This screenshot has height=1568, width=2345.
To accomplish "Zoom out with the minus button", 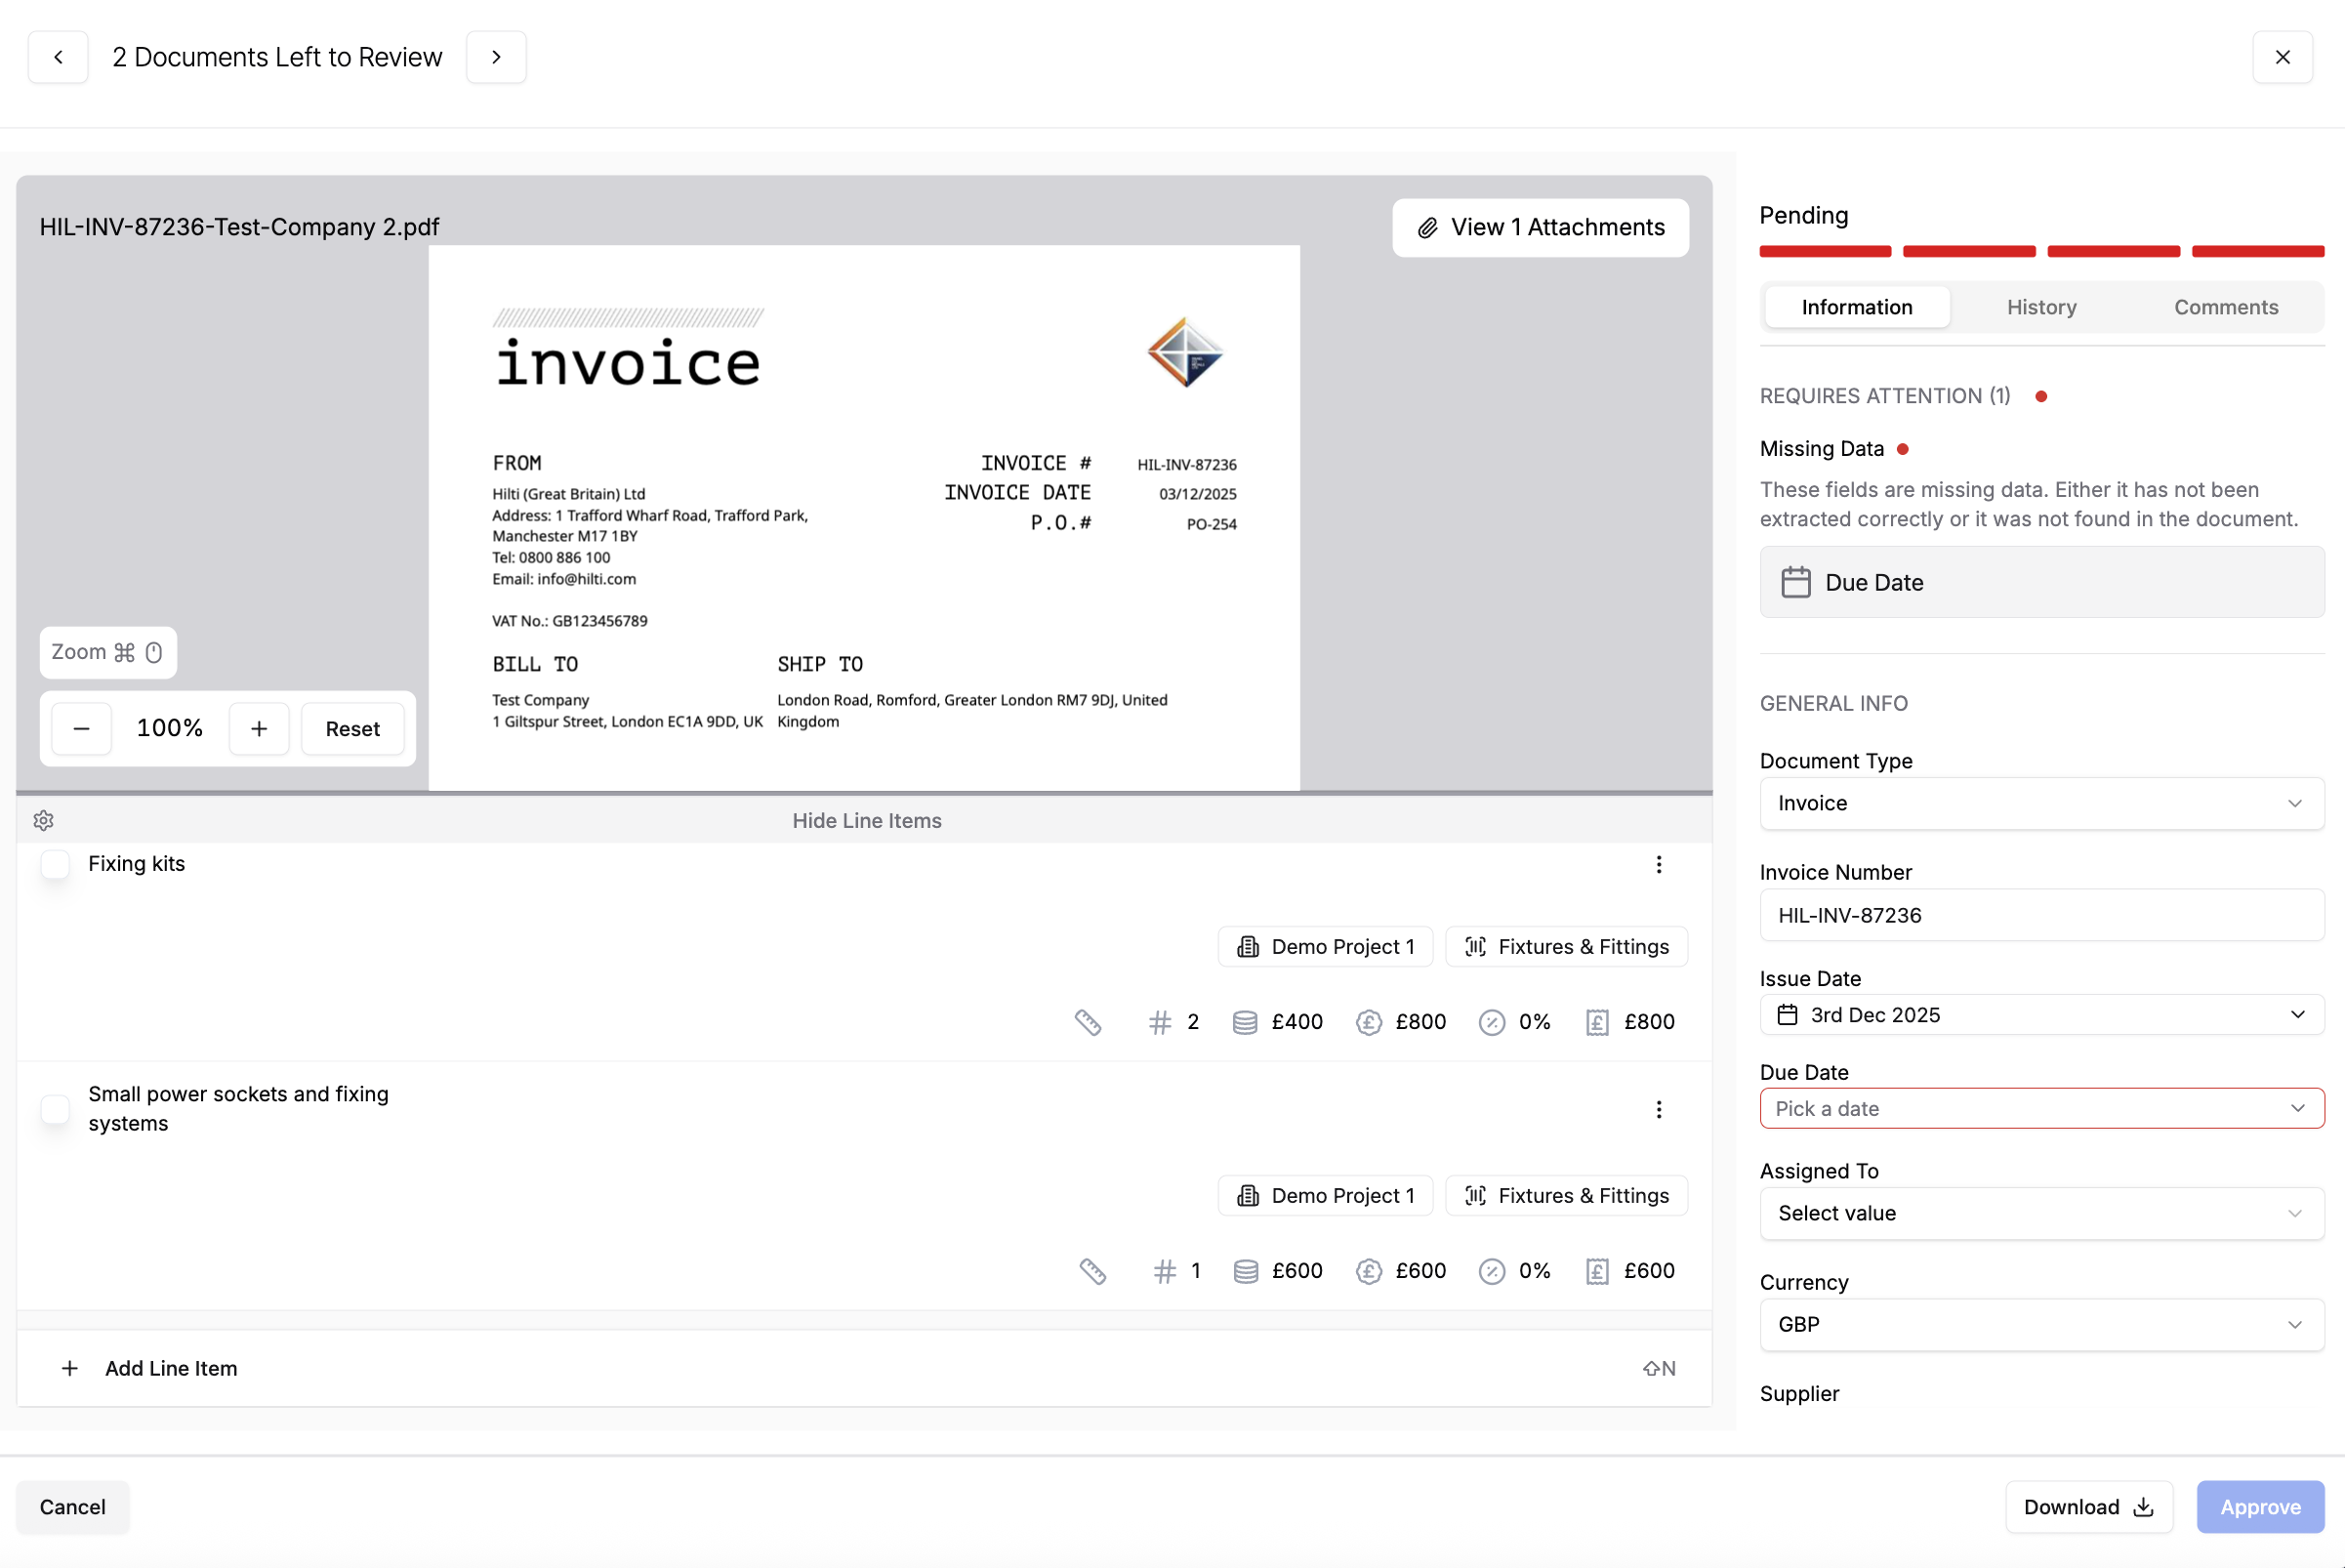I will click(82, 728).
